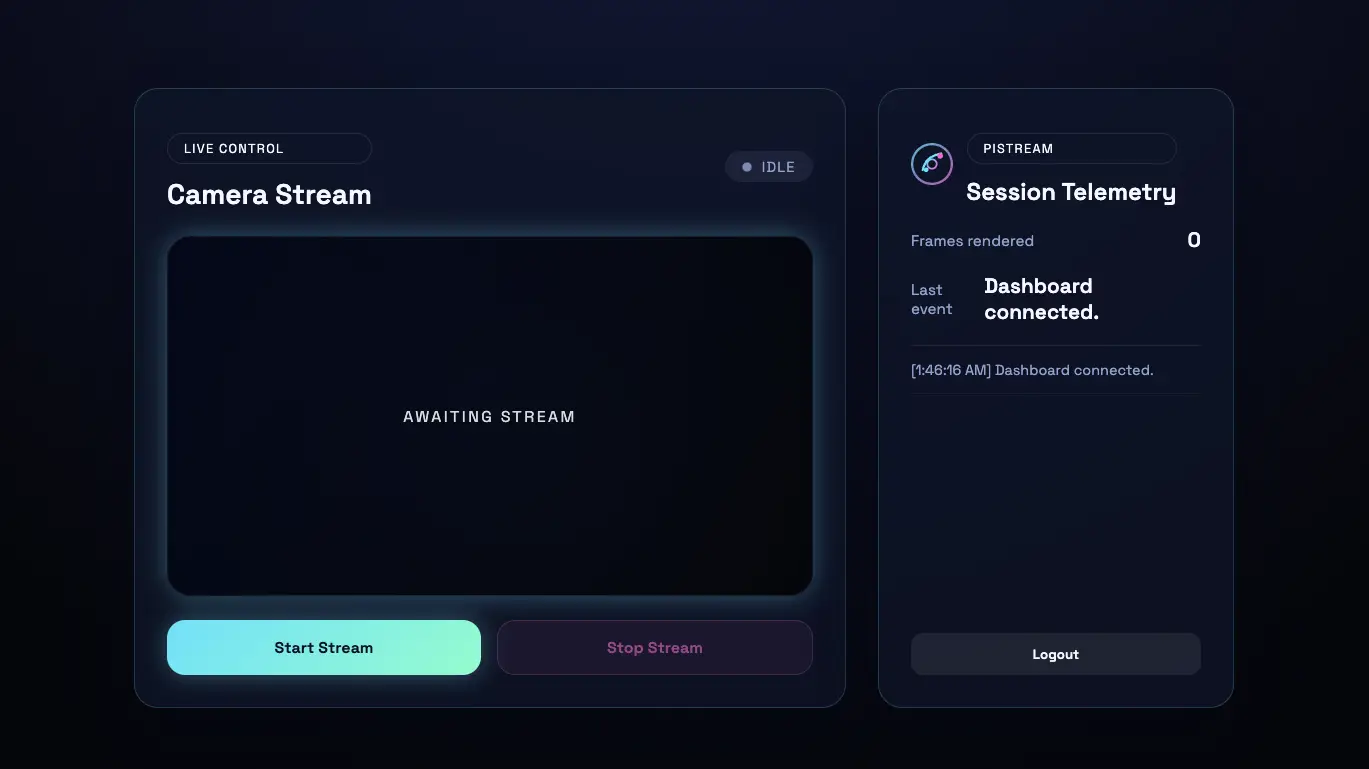
Task: Click the Session Telemetry heading
Action: point(1070,192)
